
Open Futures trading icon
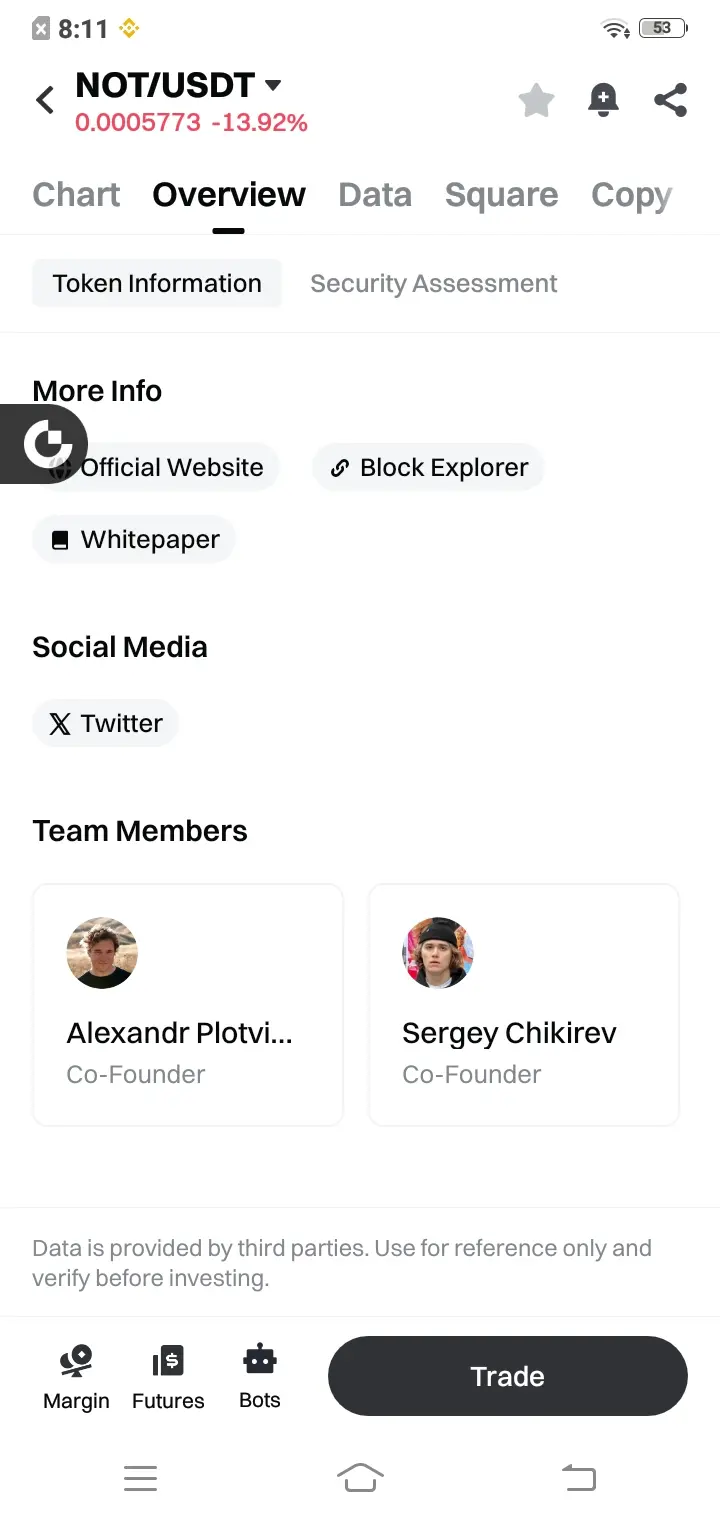168,1376
